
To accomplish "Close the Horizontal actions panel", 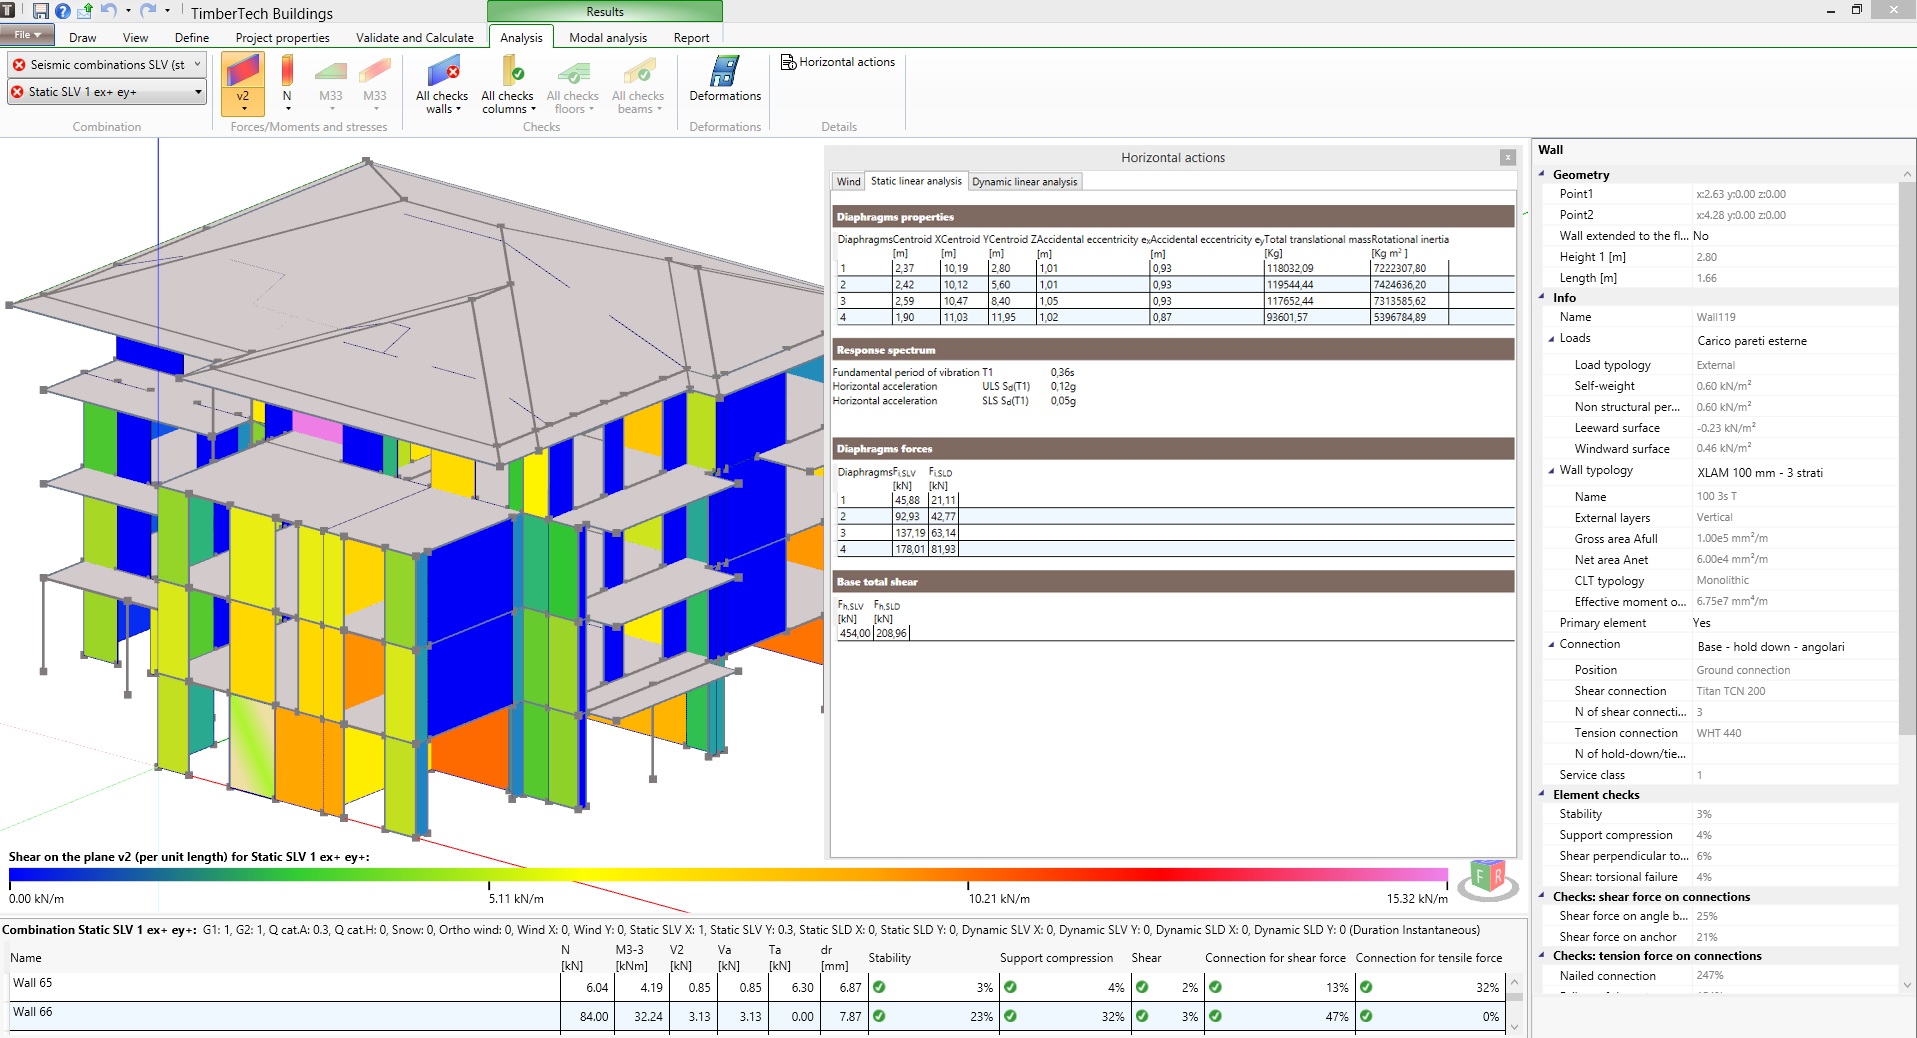I will [x=1508, y=158].
